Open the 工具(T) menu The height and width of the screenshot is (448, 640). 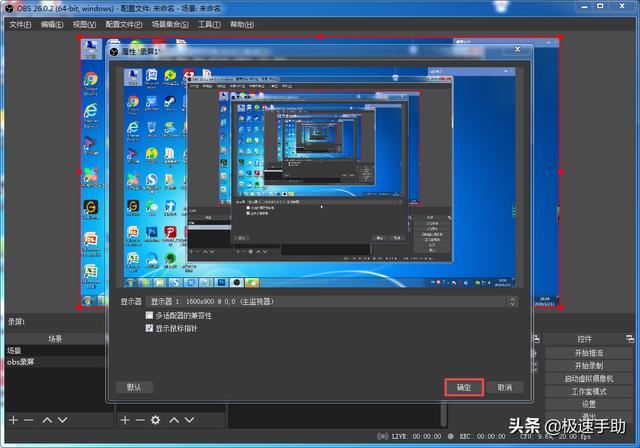(x=209, y=24)
